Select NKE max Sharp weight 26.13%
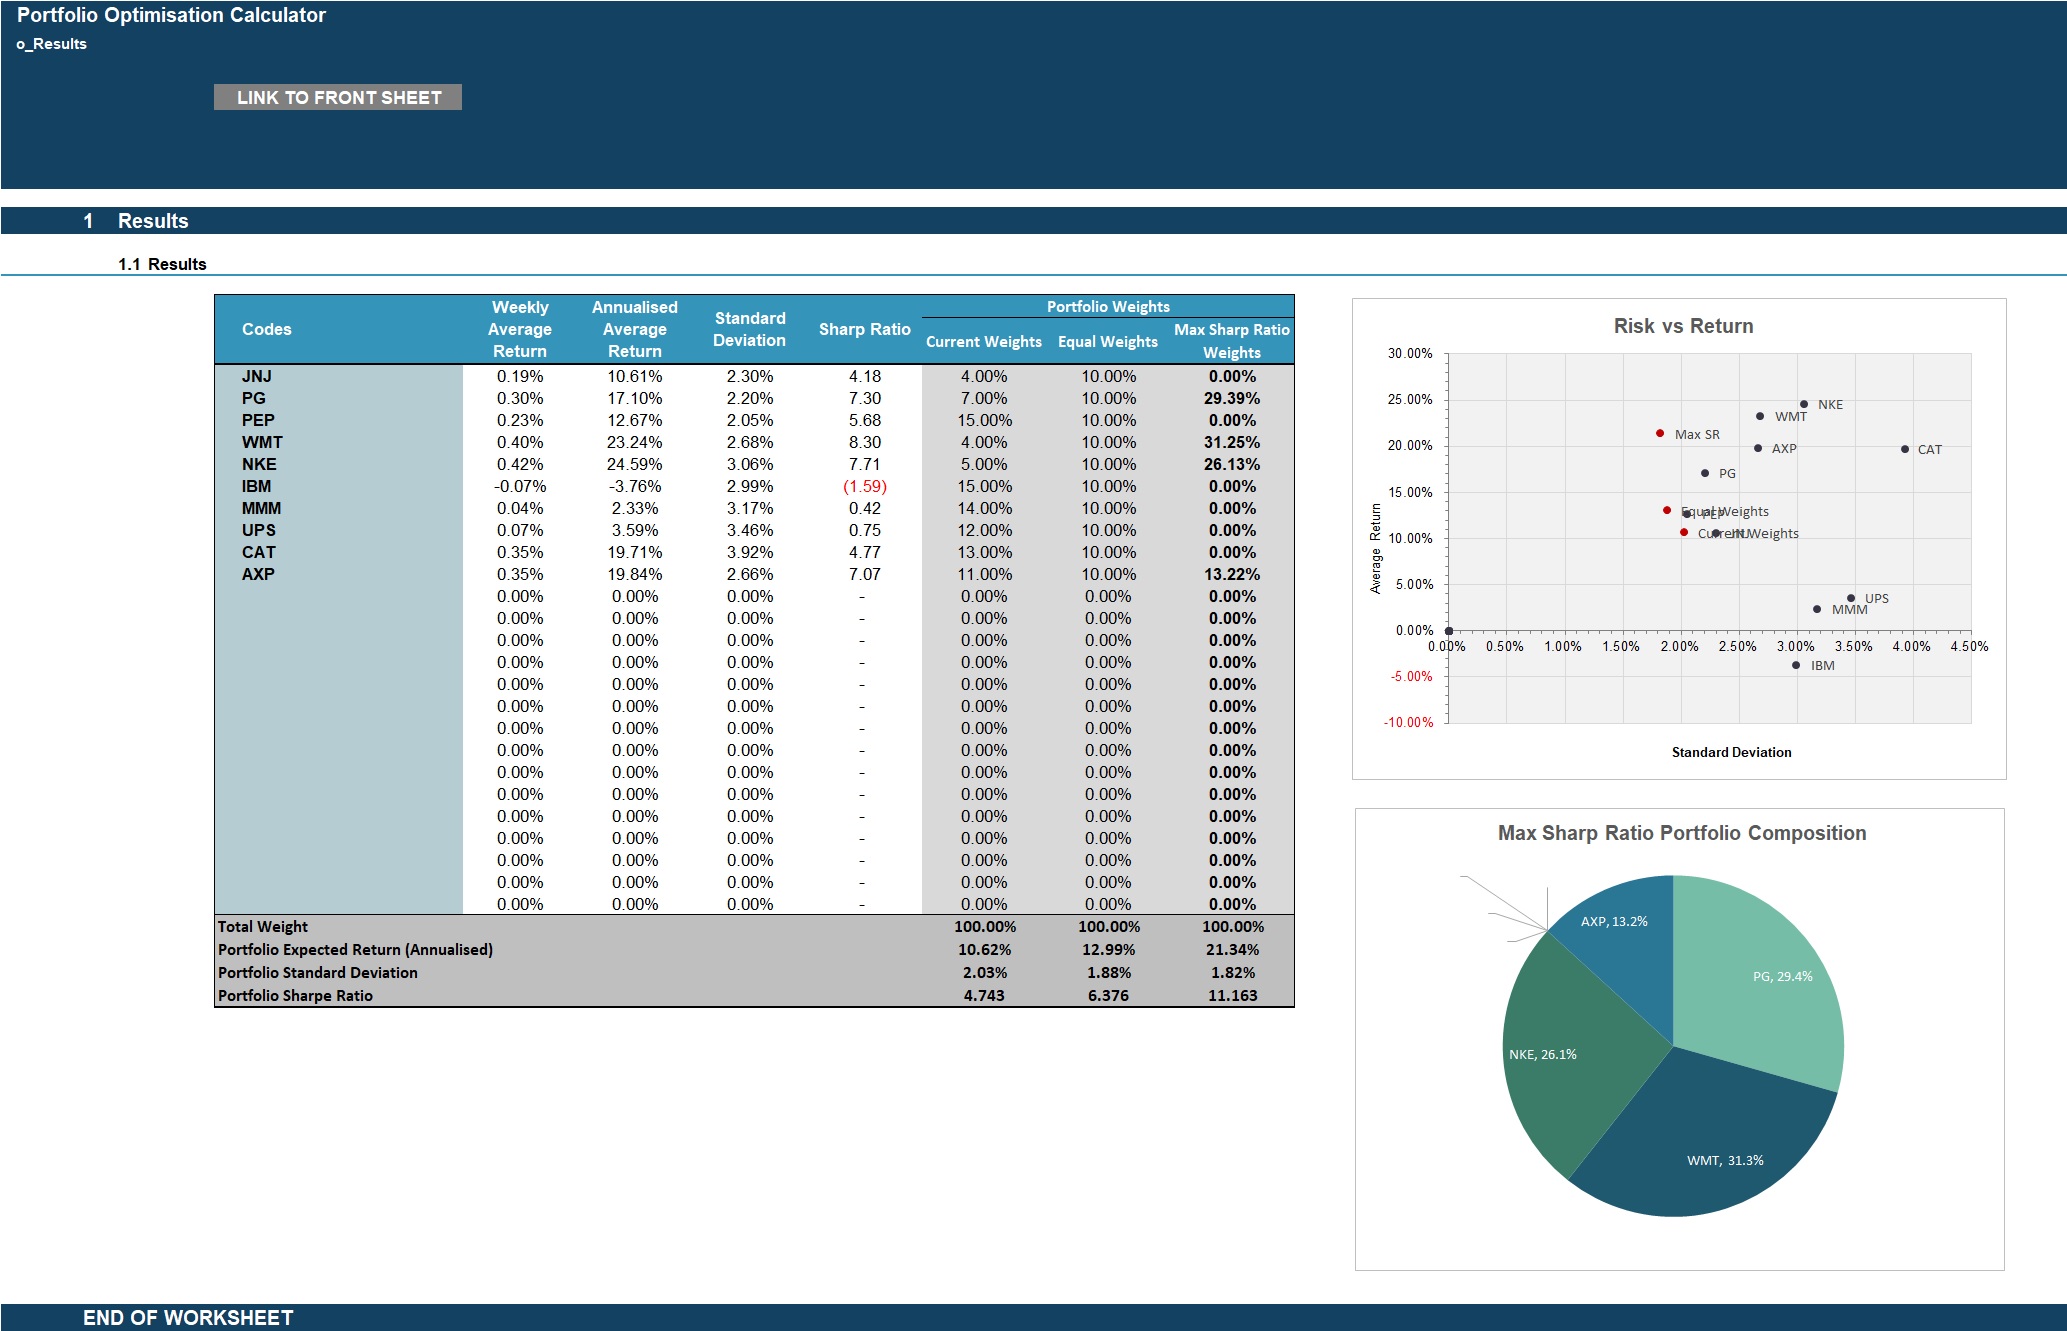2067x1331 pixels. click(x=1232, y=464)
